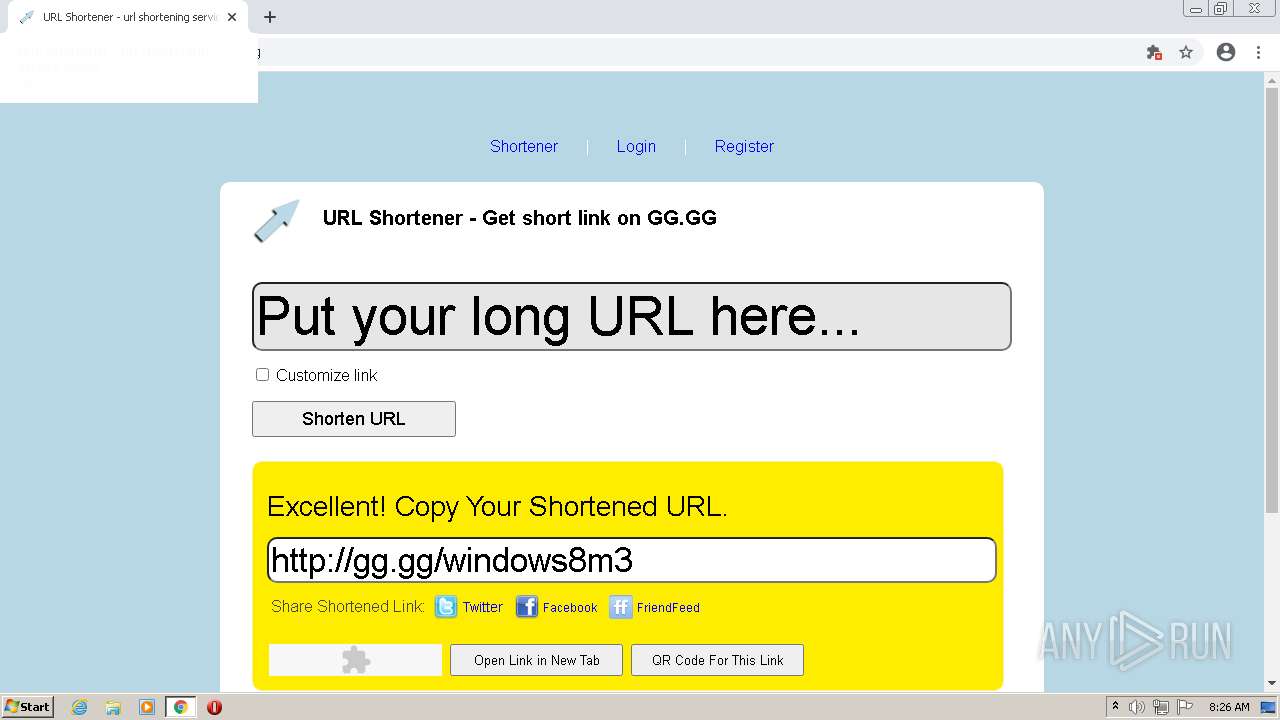This screenshot has height=720, width=1280.
Task: Go to the Shortener menu link
Action: [524, 146]
